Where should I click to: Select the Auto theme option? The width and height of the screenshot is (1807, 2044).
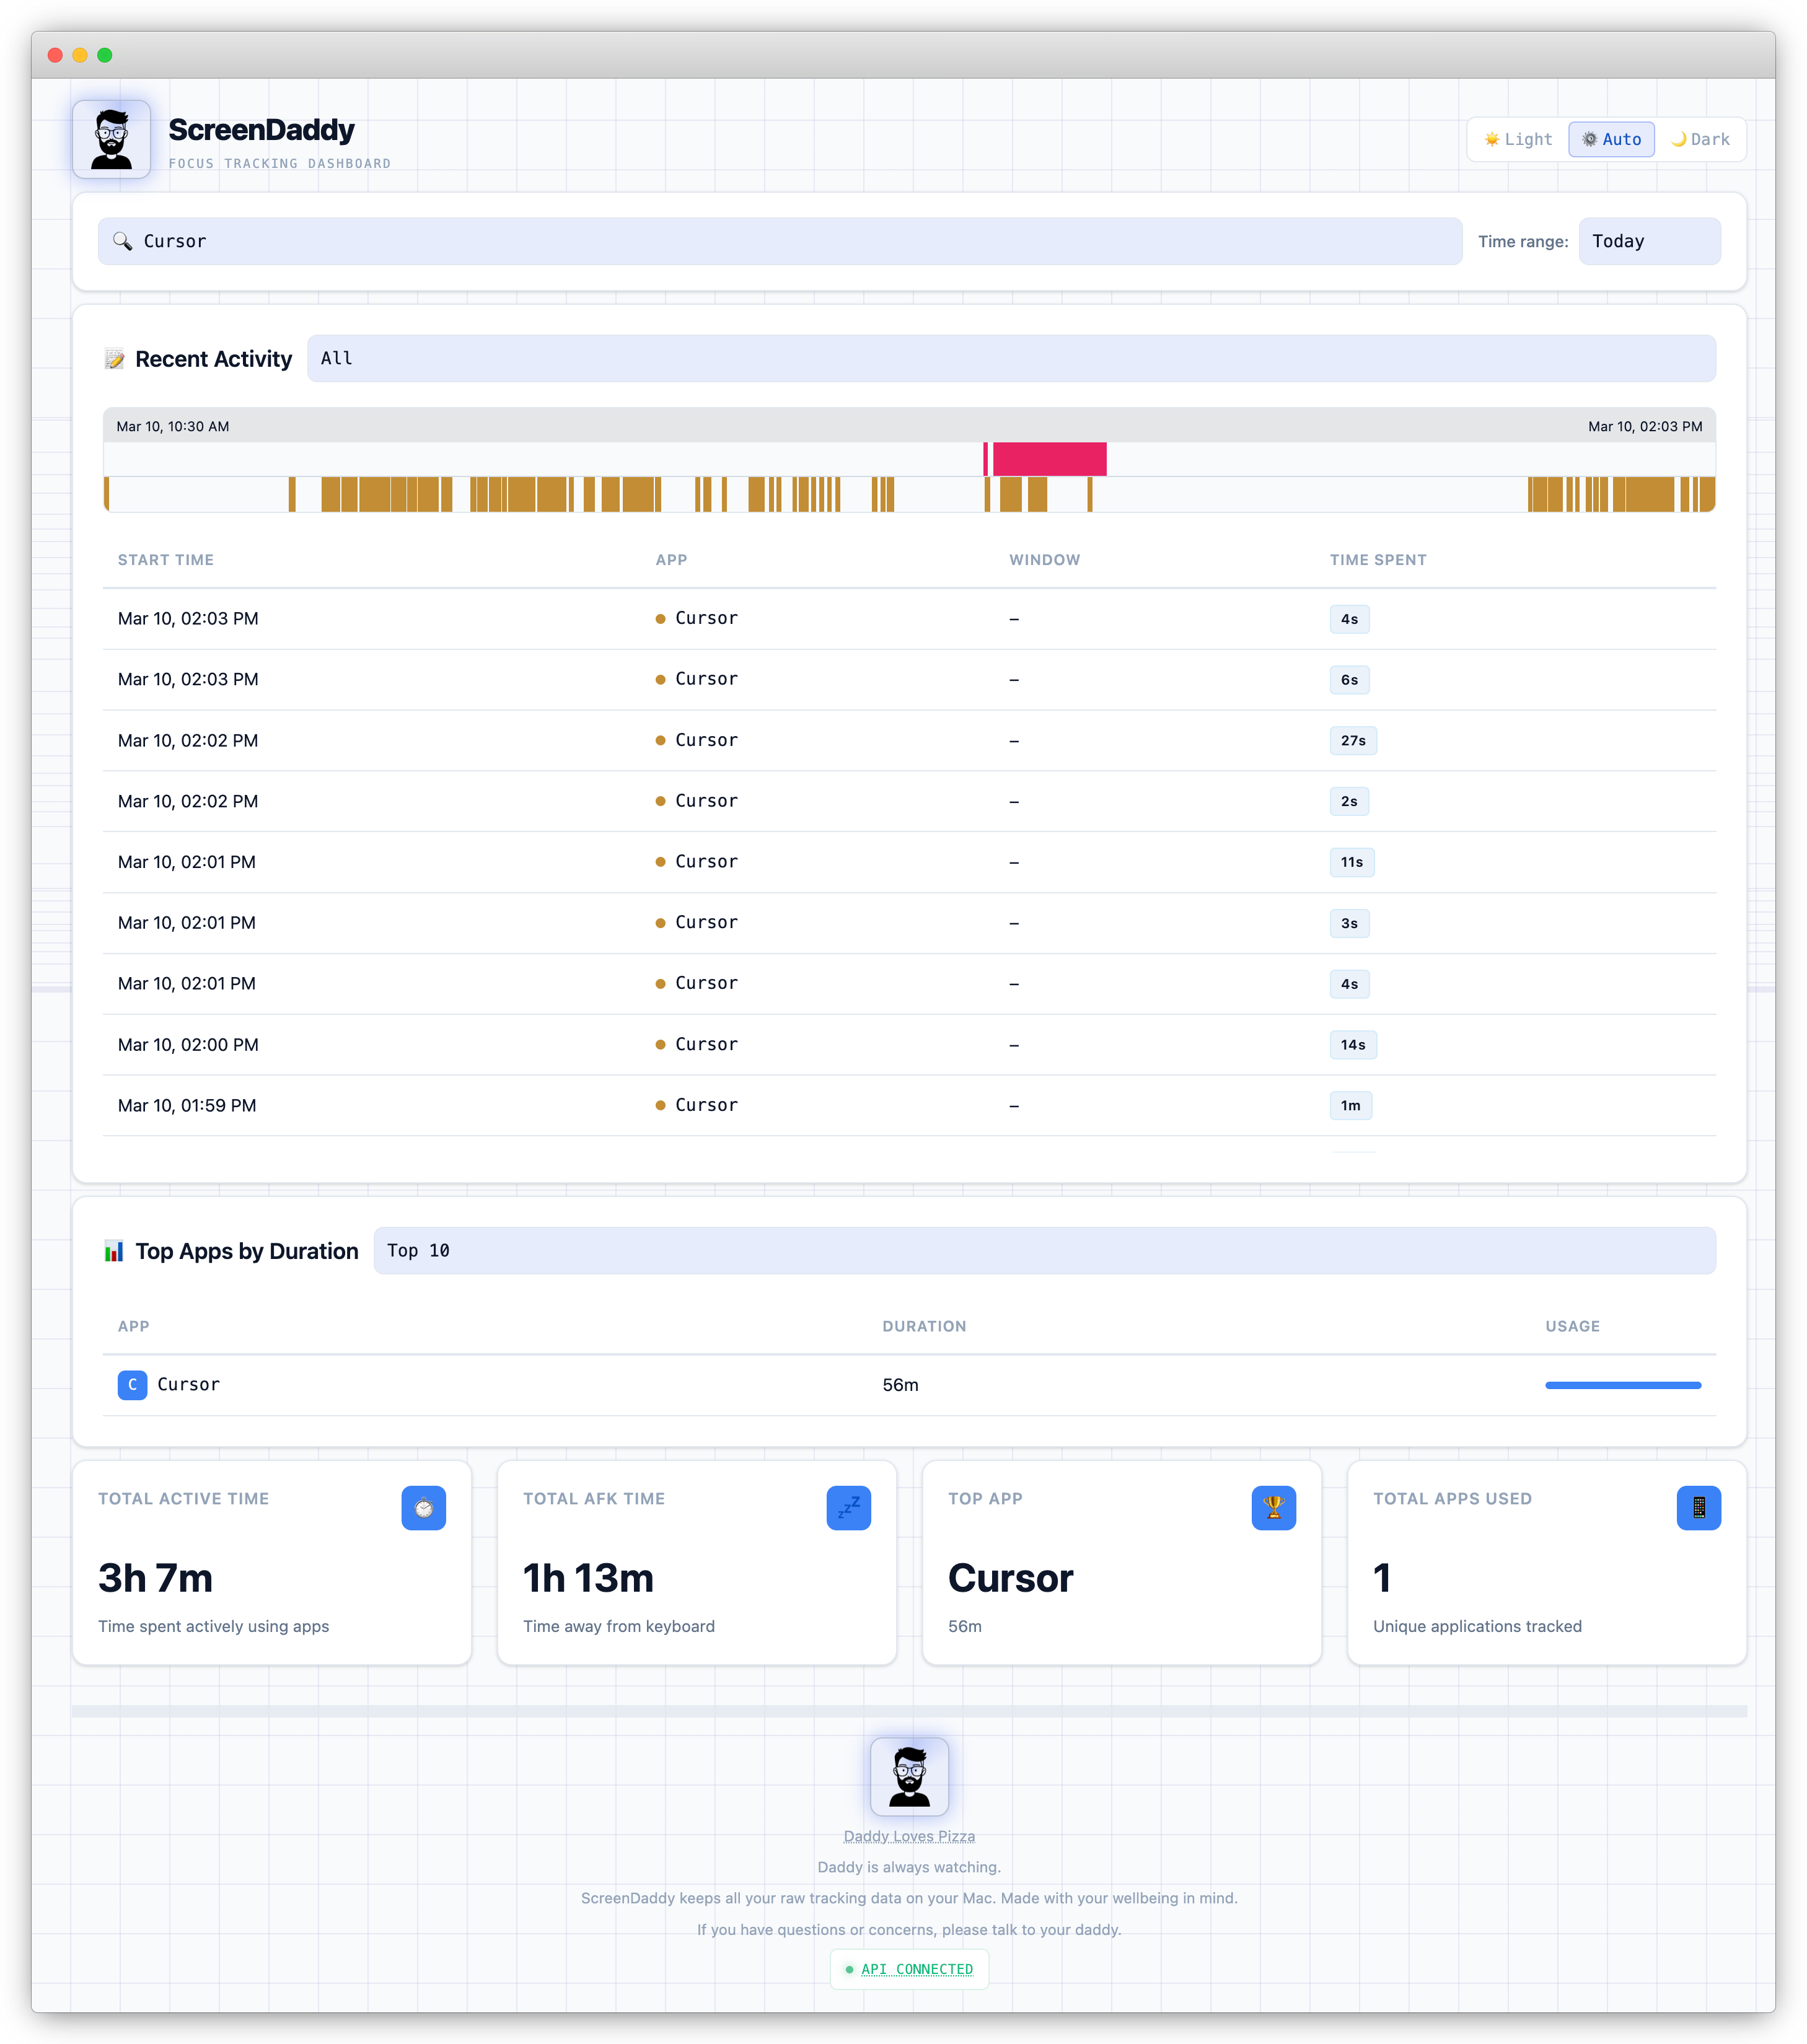tap(1611, 139)
